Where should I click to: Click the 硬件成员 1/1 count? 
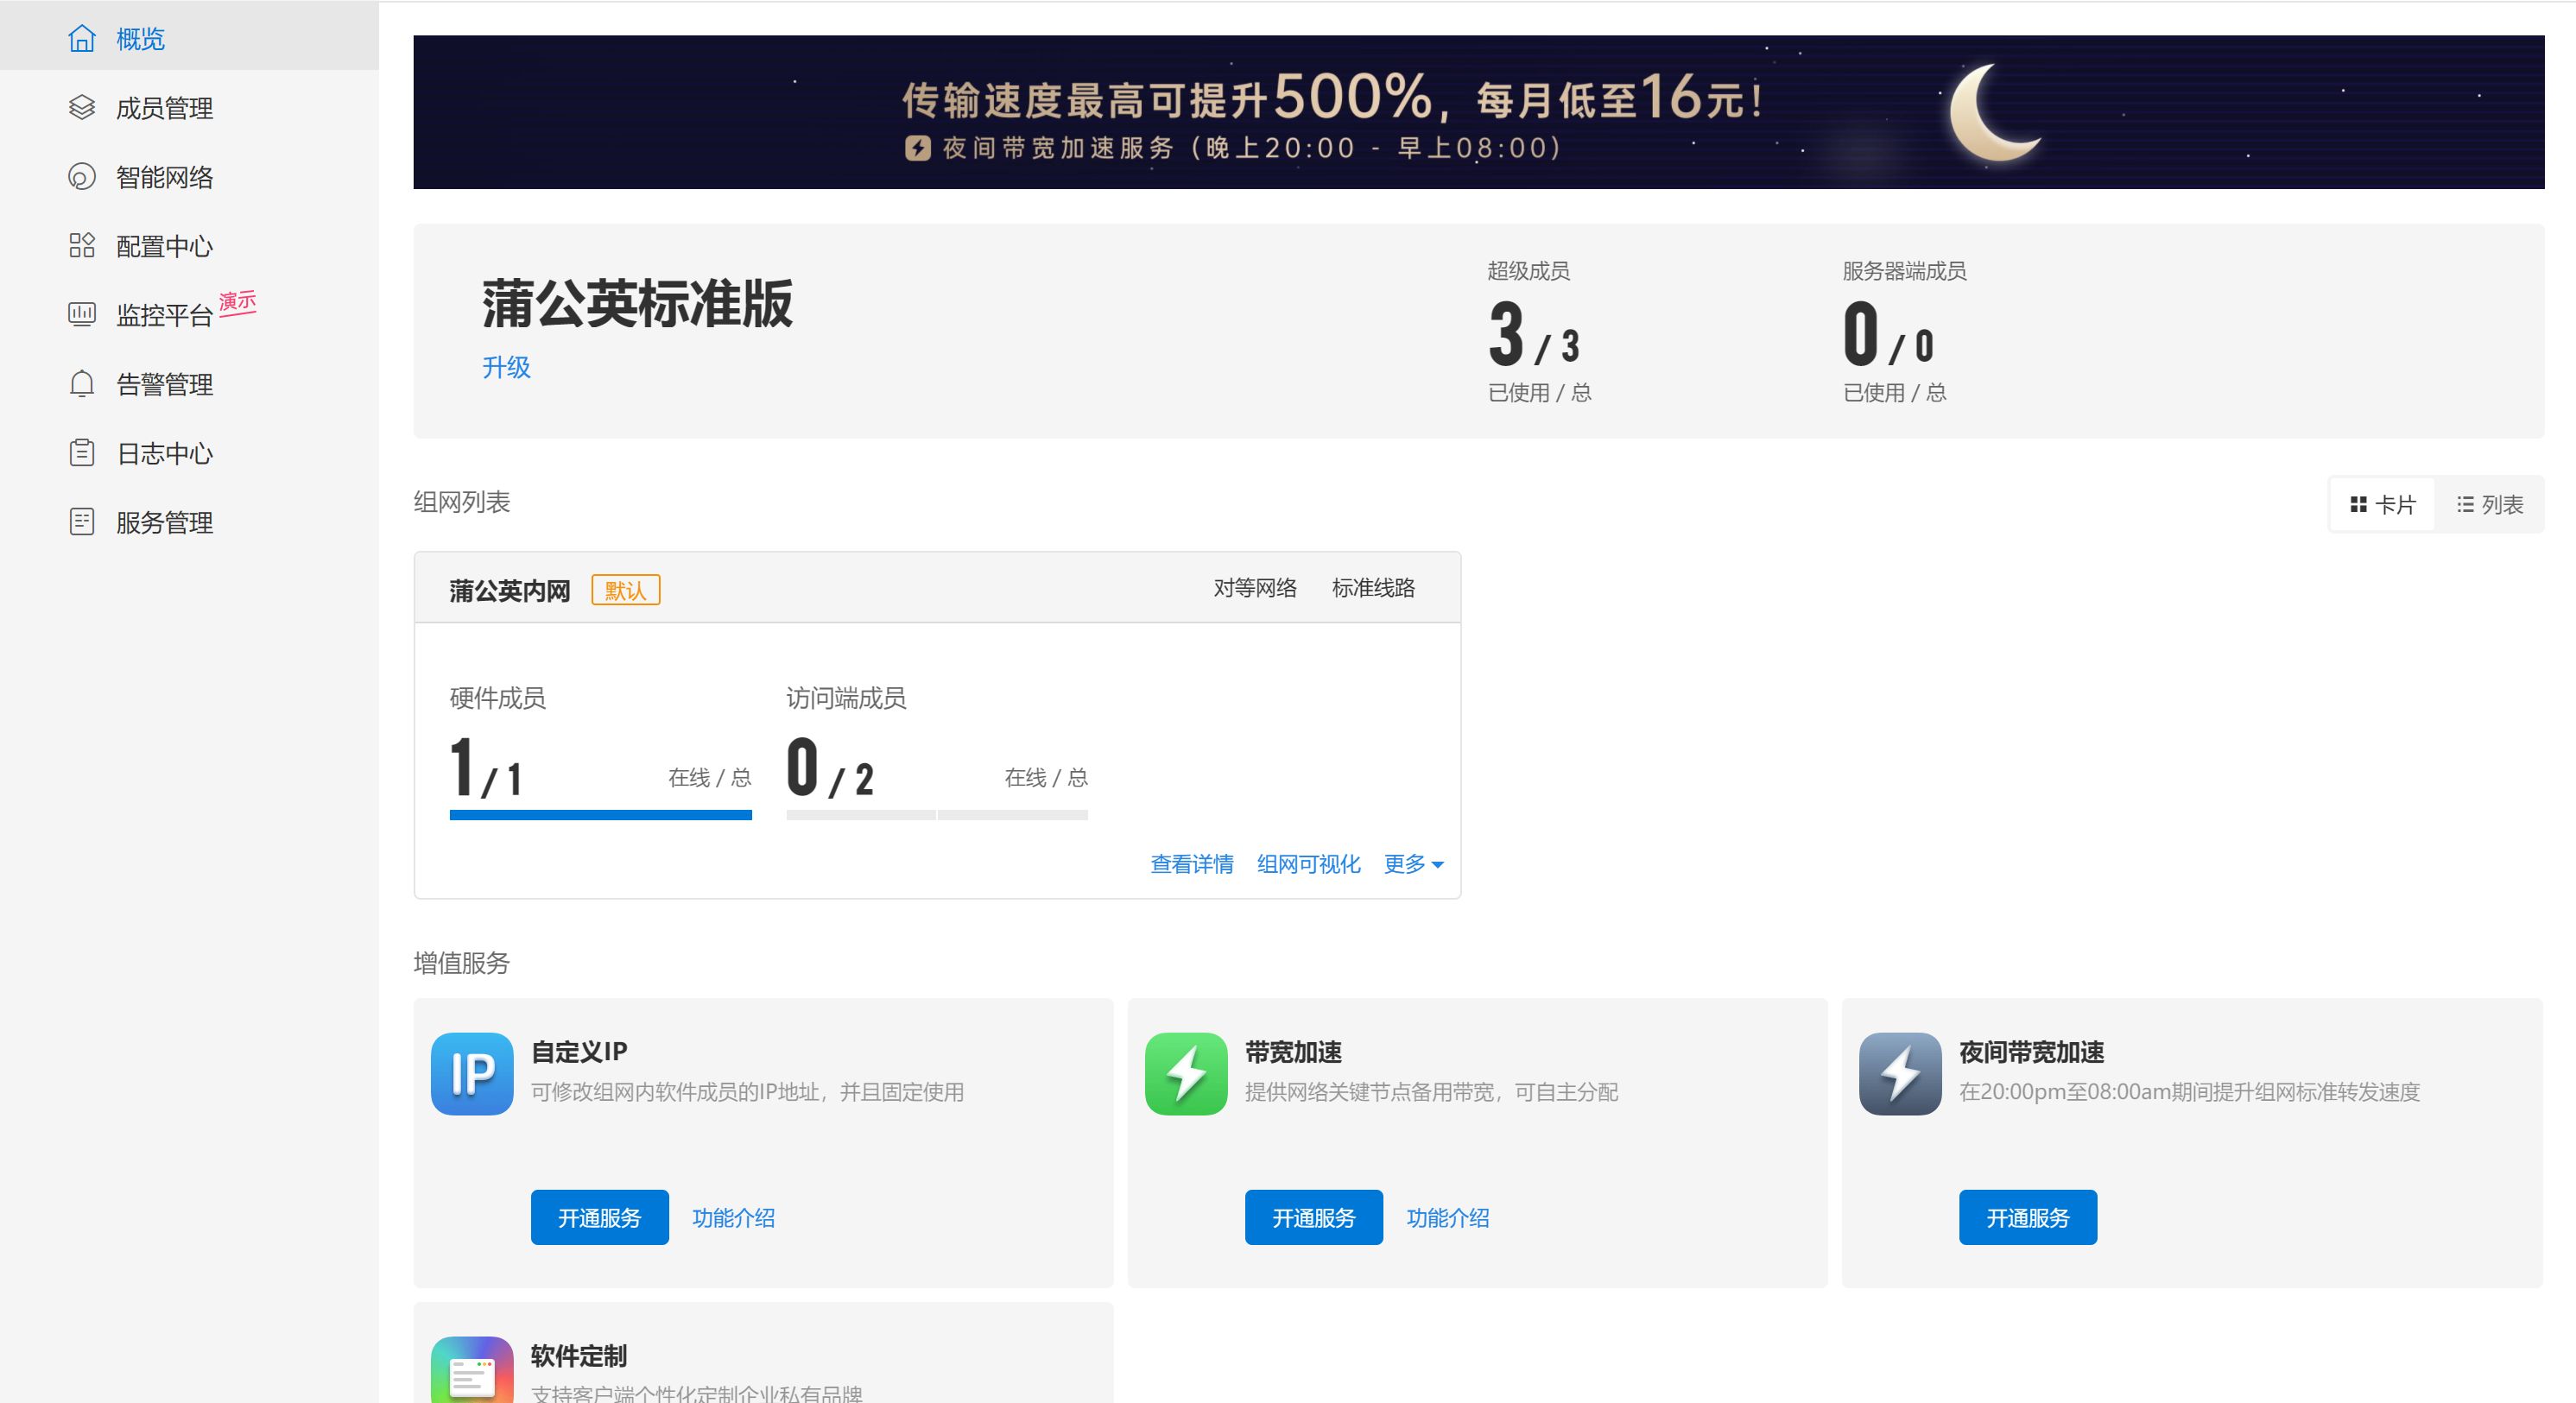[x=486, y=768]
